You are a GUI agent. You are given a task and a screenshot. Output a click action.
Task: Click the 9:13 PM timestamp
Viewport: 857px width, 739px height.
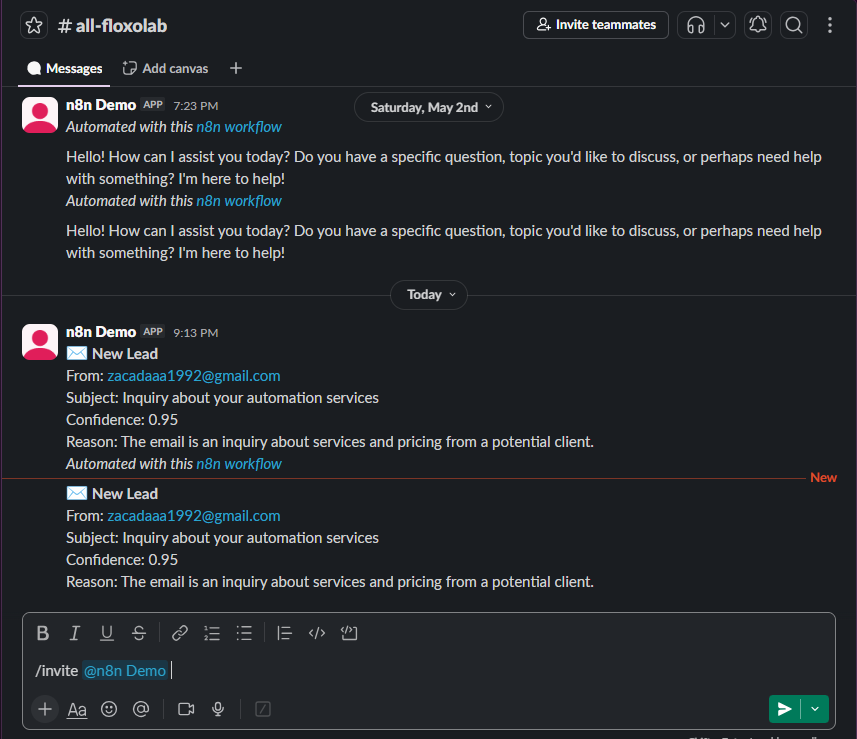click(196, 333)
